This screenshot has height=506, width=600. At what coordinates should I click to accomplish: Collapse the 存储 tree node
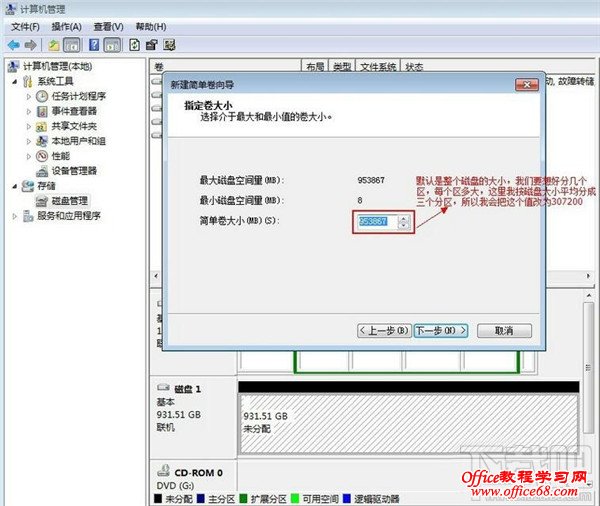click(15, 186)
